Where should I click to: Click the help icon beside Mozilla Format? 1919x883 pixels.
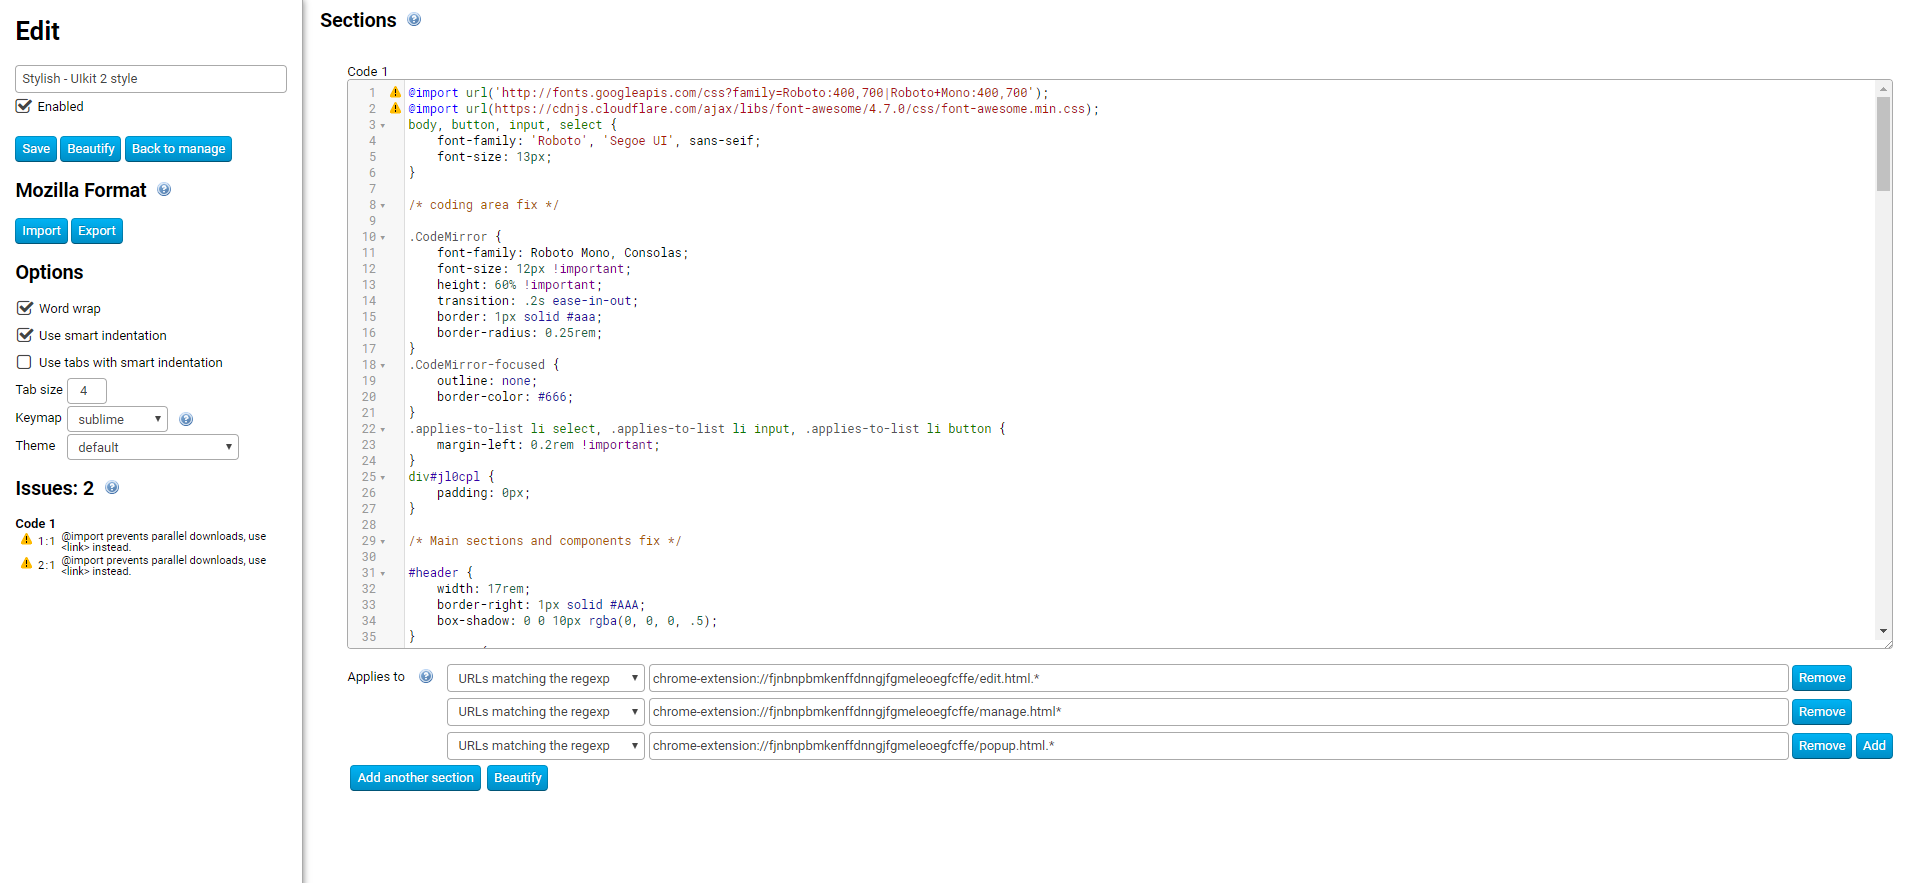[x=164, y=190]
